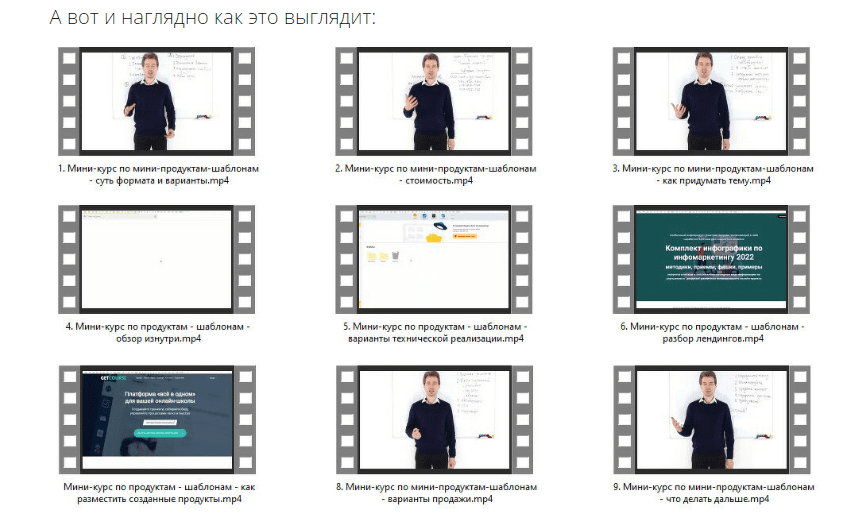Open thumbnail for 'варианты технической реализации' video
Screen dimensions: 867x529
pos(436,259)
